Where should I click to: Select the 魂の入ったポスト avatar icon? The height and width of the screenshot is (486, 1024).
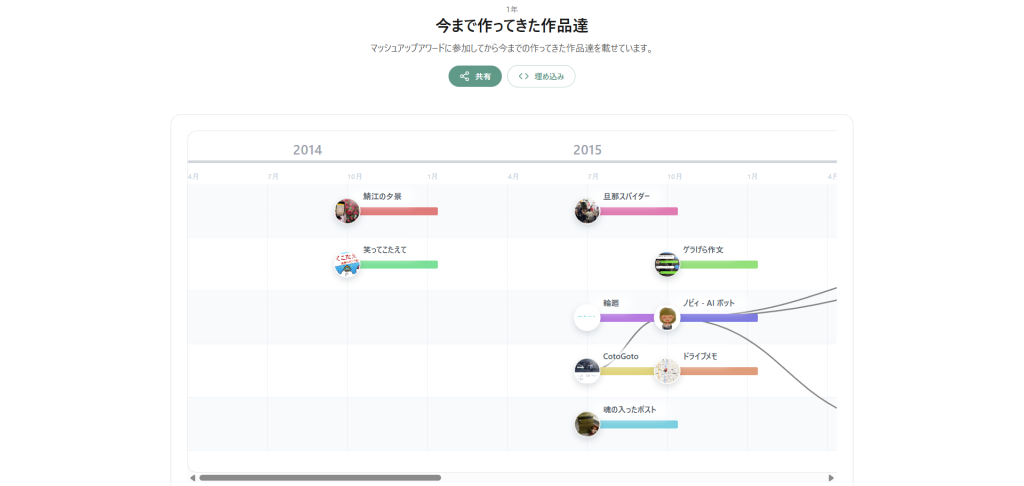587,424
